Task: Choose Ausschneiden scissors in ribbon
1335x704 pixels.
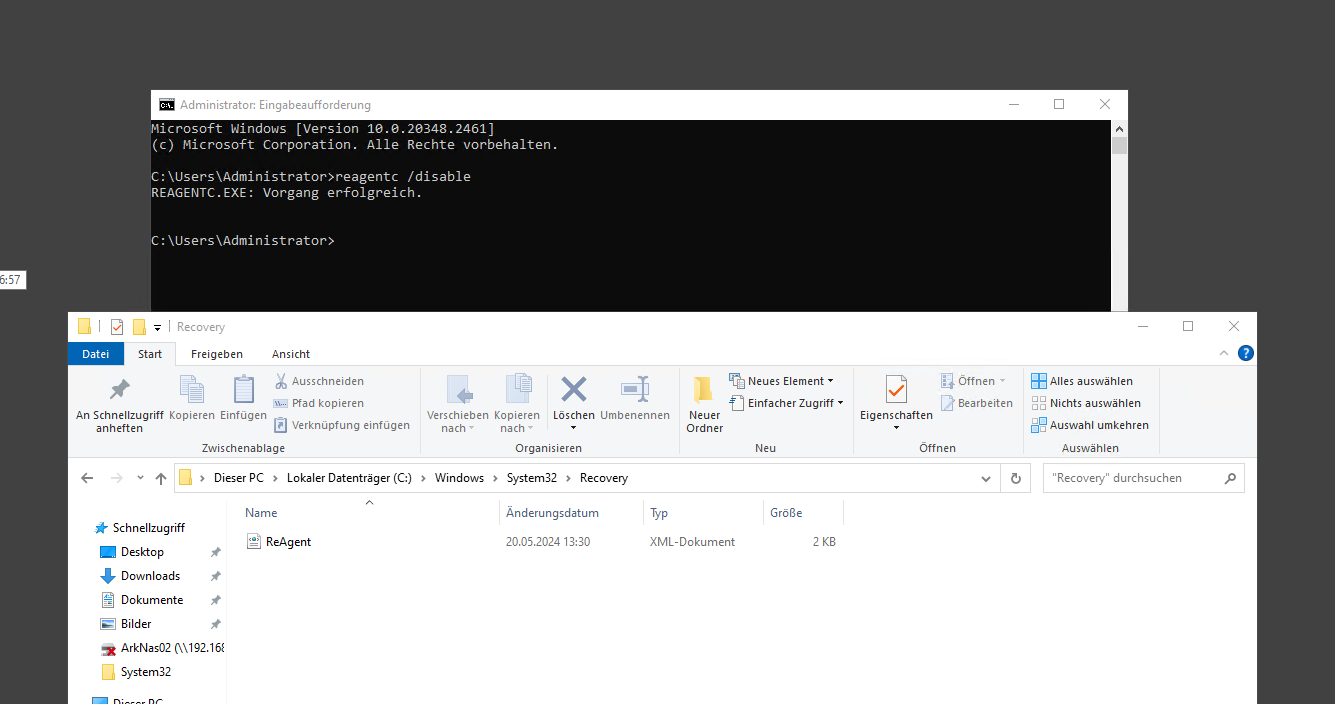Action: coord(319,381)
